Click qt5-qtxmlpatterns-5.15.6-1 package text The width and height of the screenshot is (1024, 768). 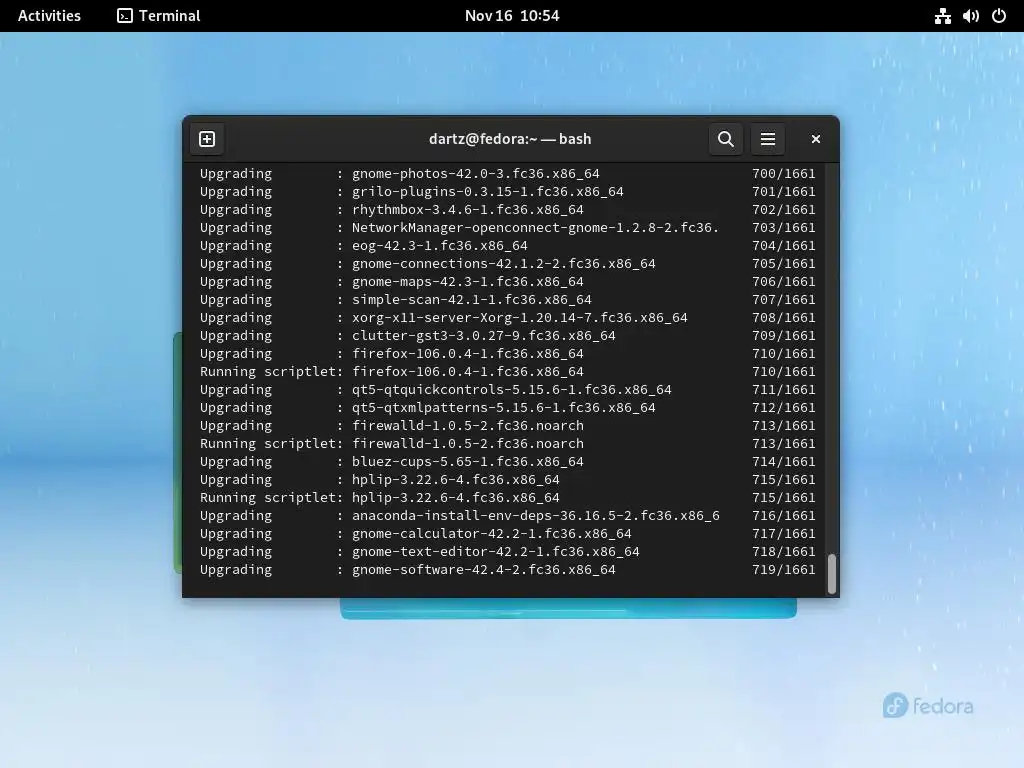(504, 407)
